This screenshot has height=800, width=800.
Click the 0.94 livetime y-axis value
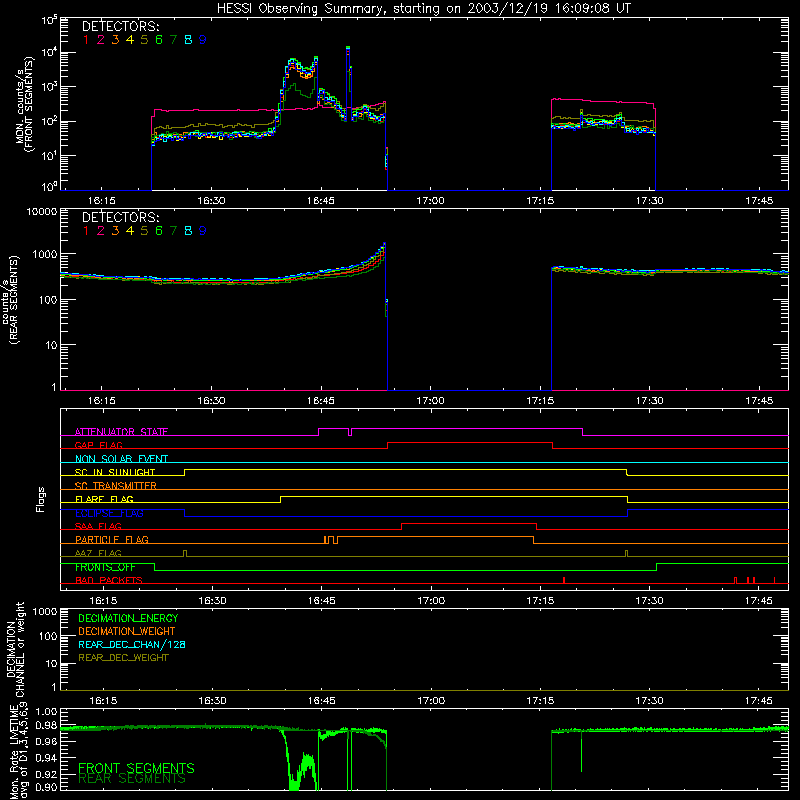(x=46, y=758)
